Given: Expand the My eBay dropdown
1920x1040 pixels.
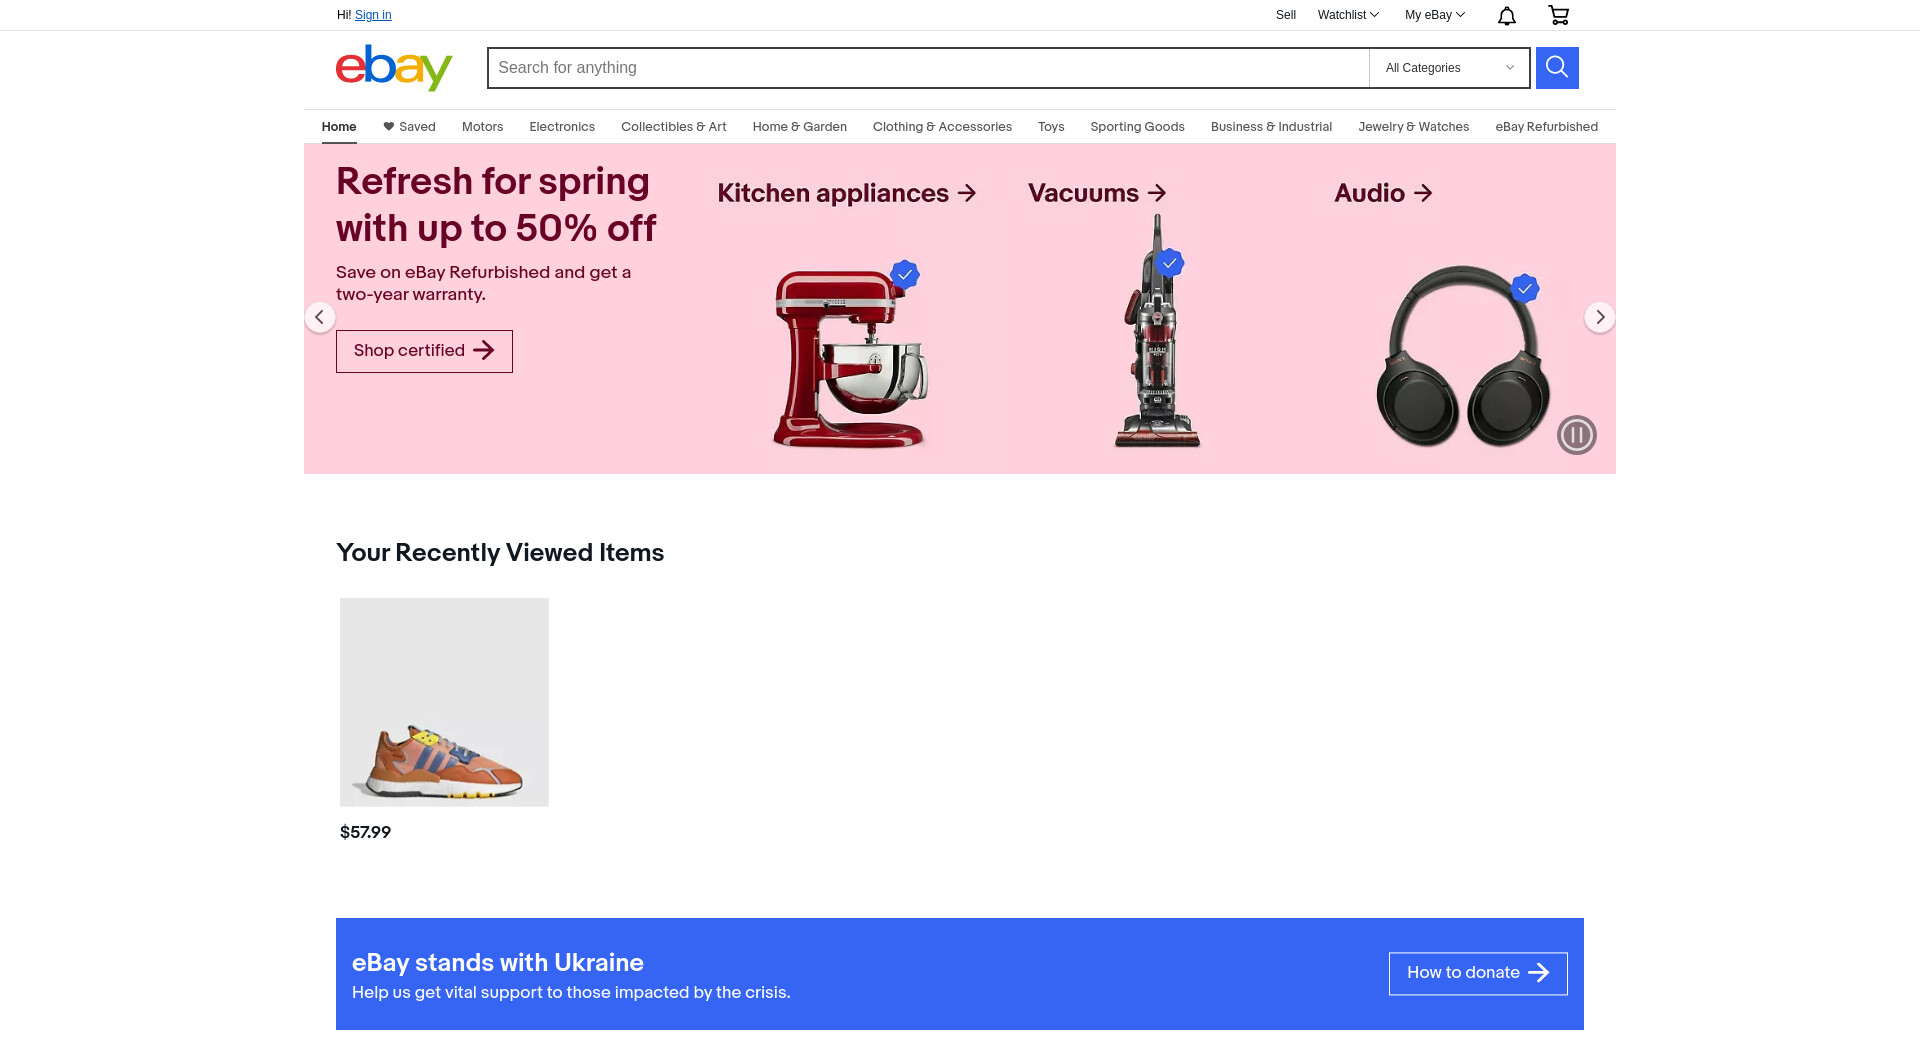Looking at the screenshot, I should click(1434, 15).
